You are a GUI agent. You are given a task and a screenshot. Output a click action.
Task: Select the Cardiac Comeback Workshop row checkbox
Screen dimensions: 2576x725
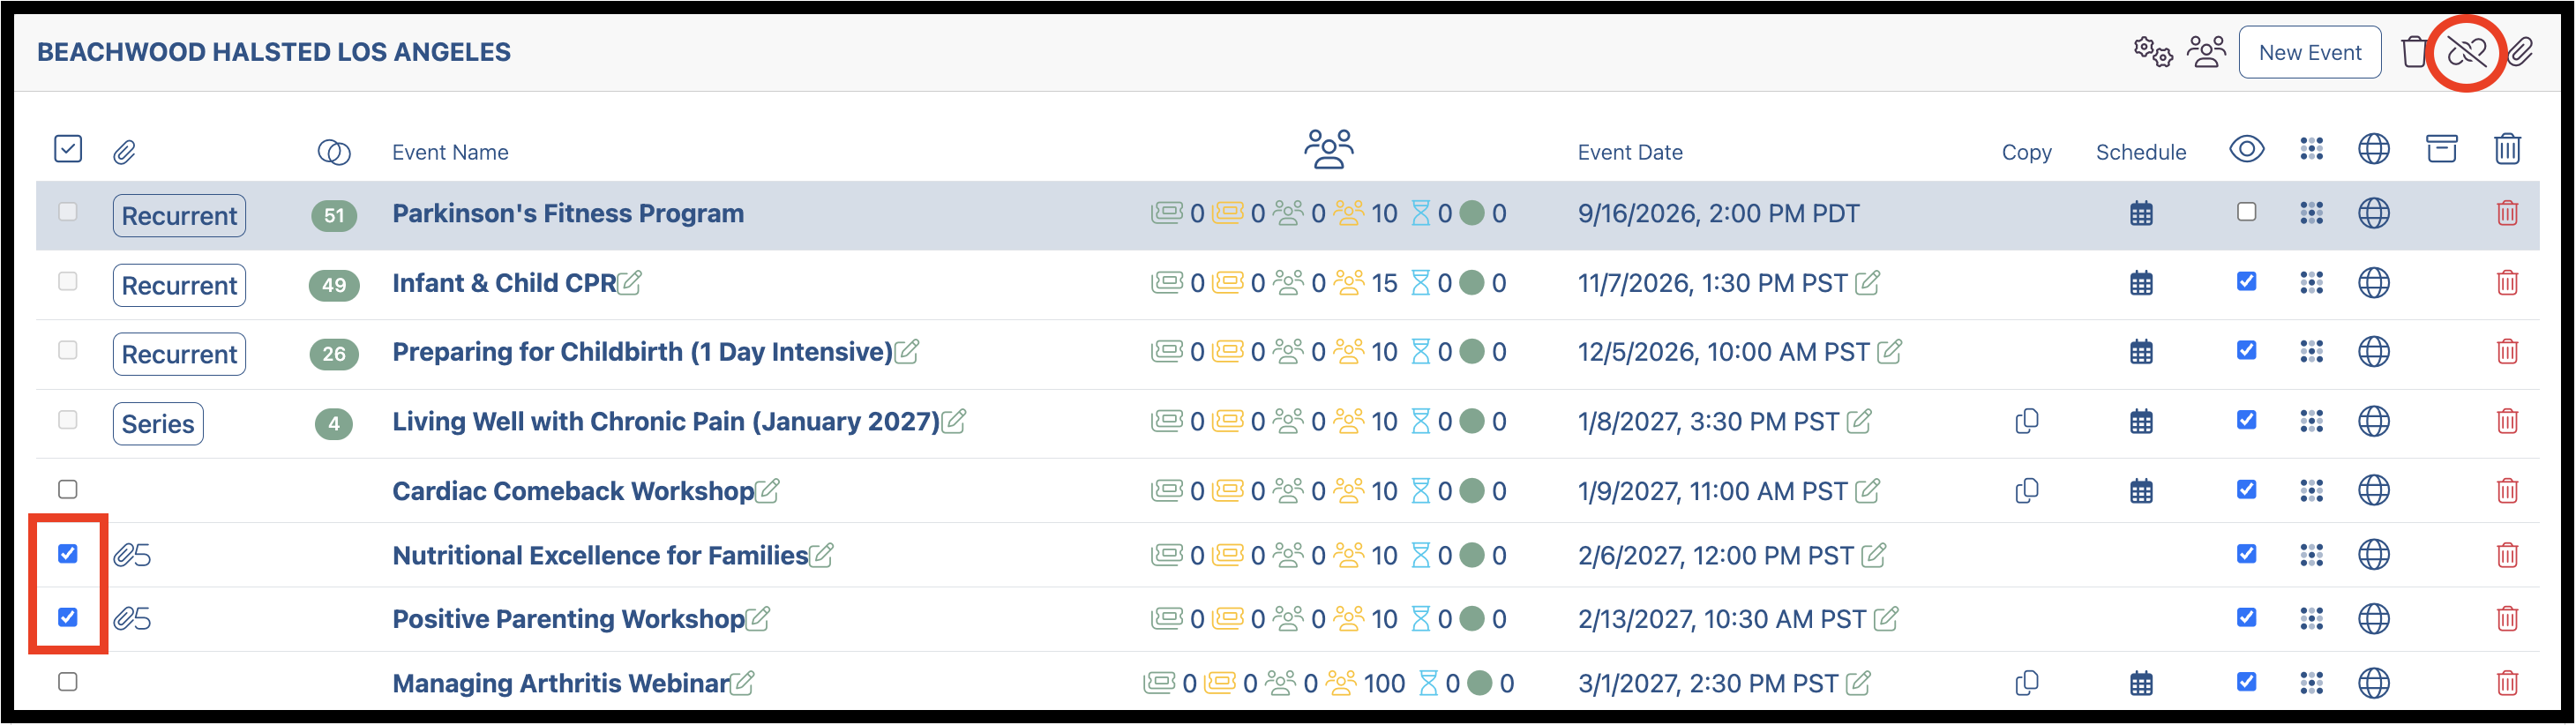coord(68,489)
